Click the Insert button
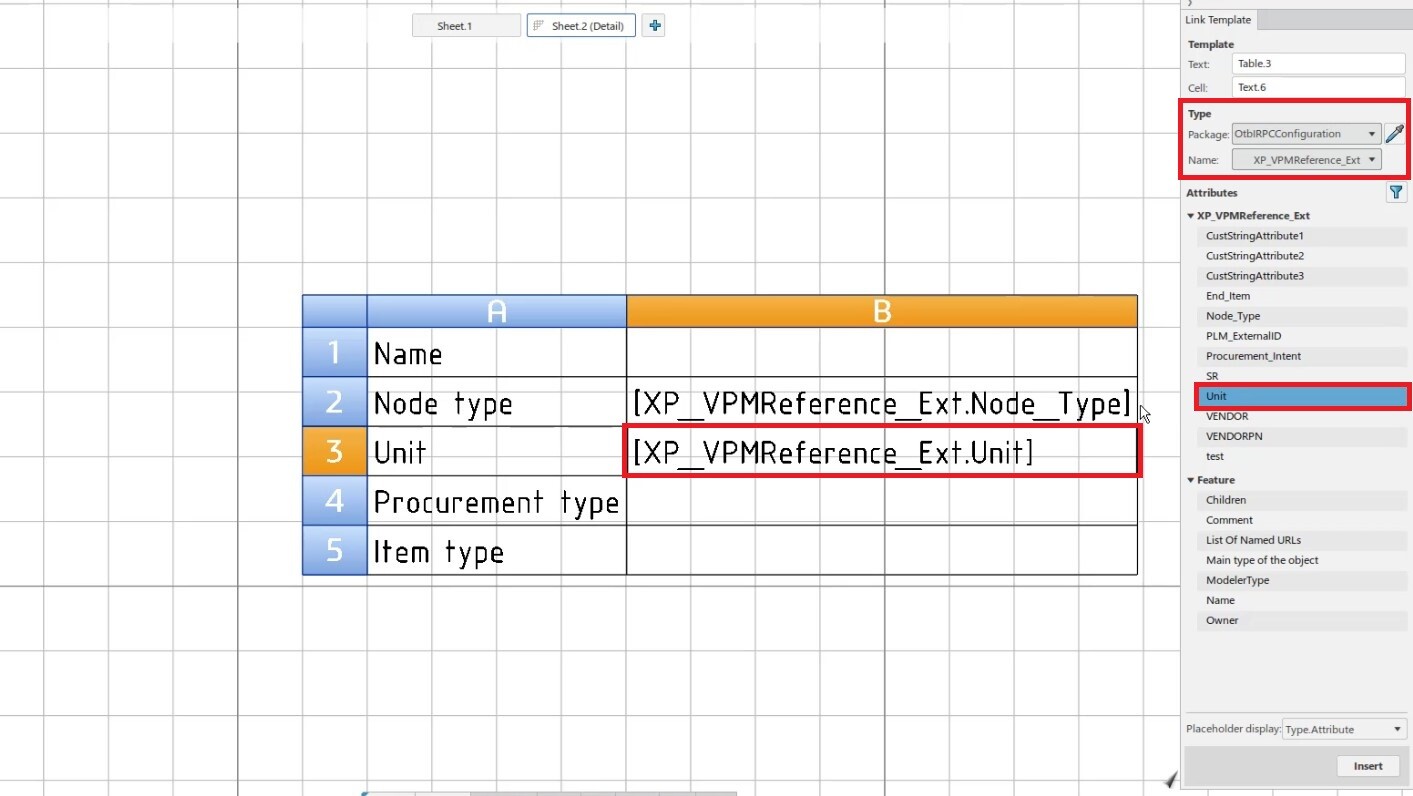Image resolution: width=1413 pixels, height=796 pixels. (x=1368, y=766)
